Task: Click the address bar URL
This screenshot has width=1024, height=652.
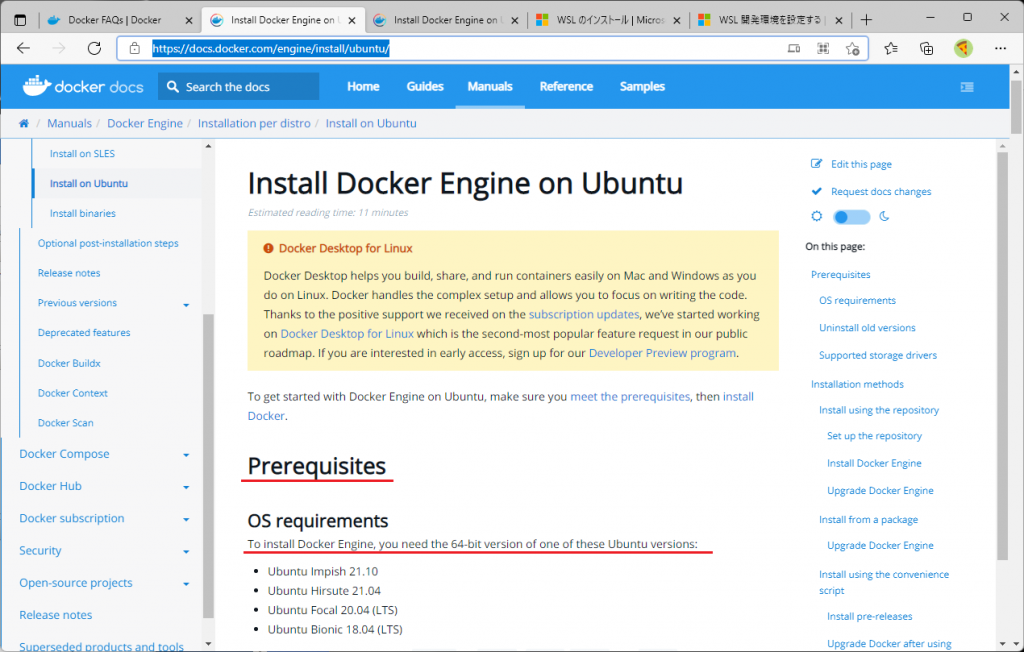Action: pyautogui.click(x=271, y=48)
